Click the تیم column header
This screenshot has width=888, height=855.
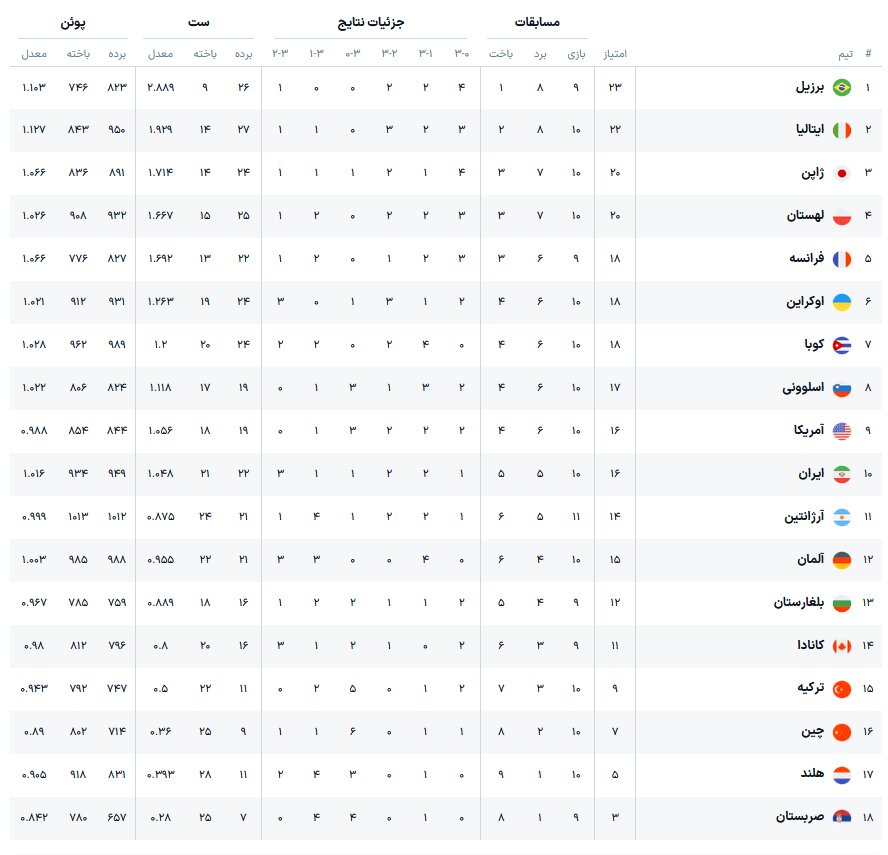845,53
